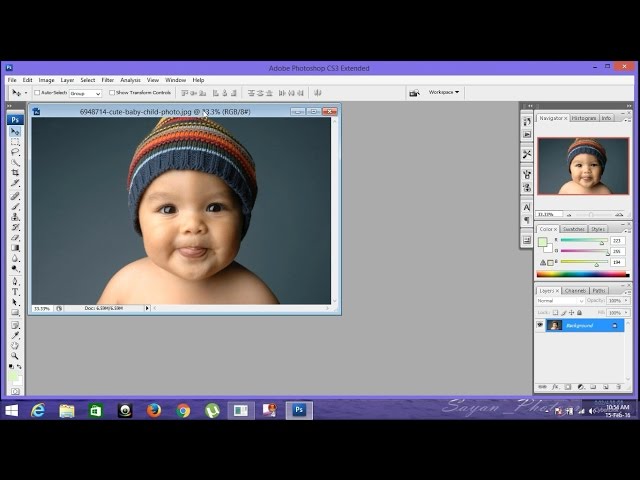The width and height of the screenshot is (640, 480).
Task: Switch to the Paths tab
Action: (599, 291)
